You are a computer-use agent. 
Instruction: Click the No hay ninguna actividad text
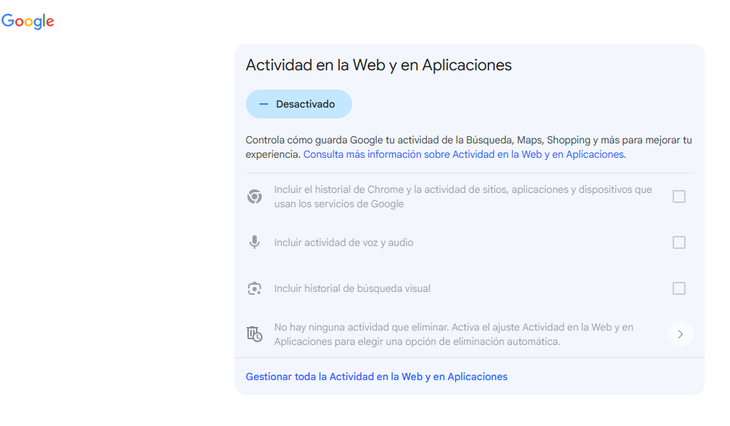[454, 334]
